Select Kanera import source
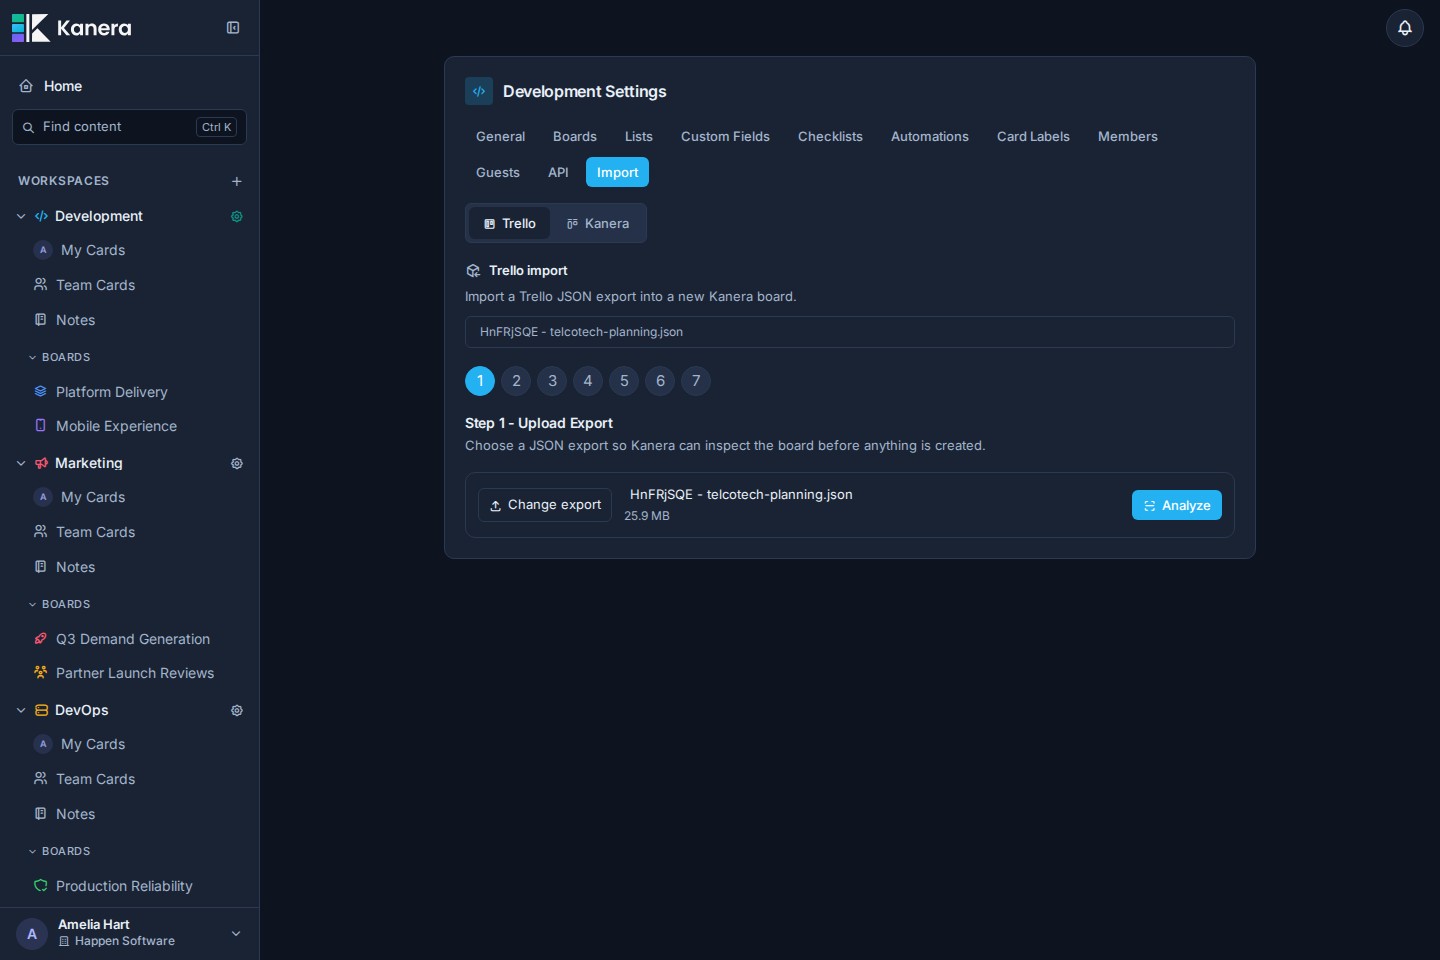Image resolution: width=1440 pixels, height=960 pixels. tap(598, 223)
